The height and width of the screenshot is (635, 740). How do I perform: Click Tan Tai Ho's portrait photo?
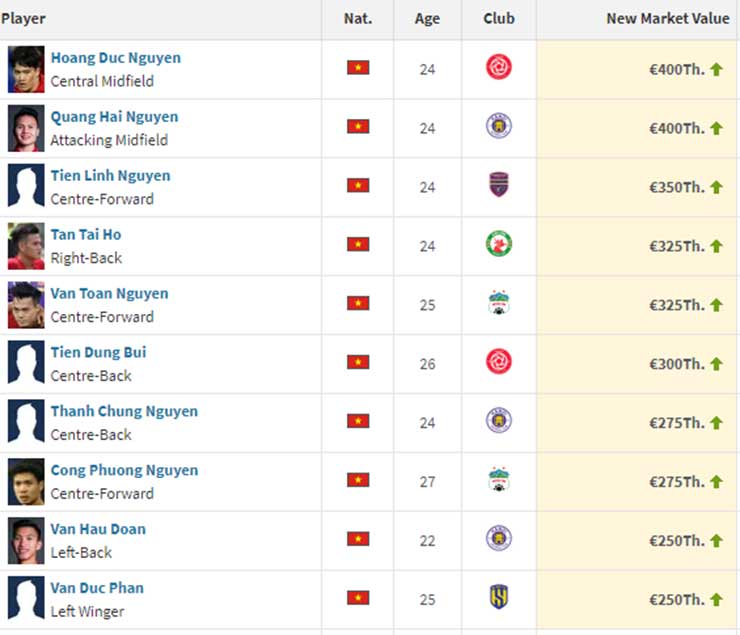pyautogui.click(x=26, y=245)
